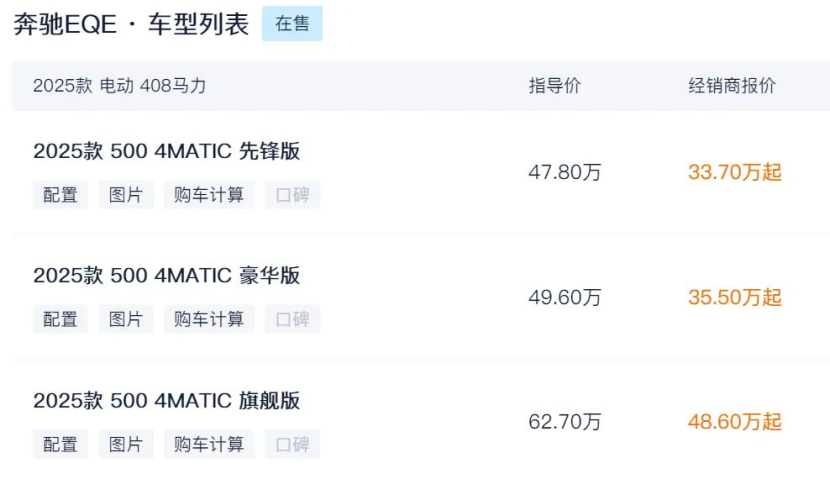Click the 35.50万起 dealer price
Image resolution: width=830 pixels, height=479 pixels.
click(x=734, y=297)
